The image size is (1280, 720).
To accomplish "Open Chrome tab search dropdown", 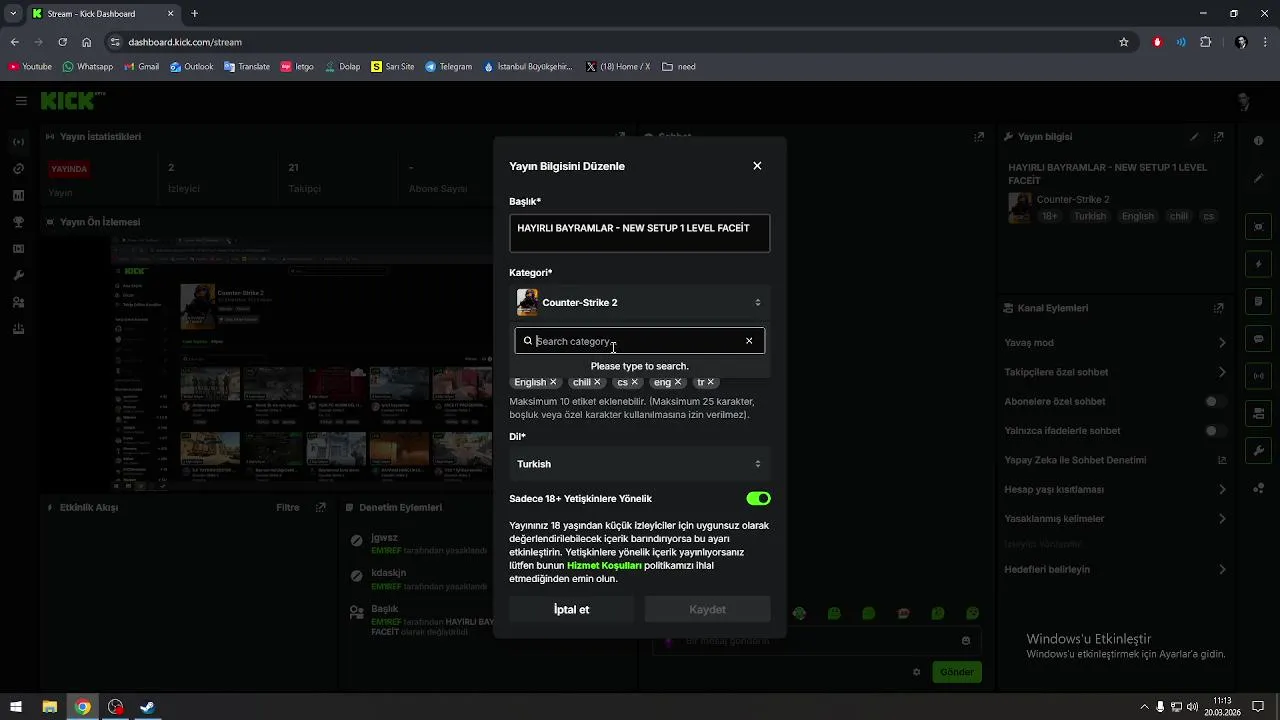I will point(13,14).
